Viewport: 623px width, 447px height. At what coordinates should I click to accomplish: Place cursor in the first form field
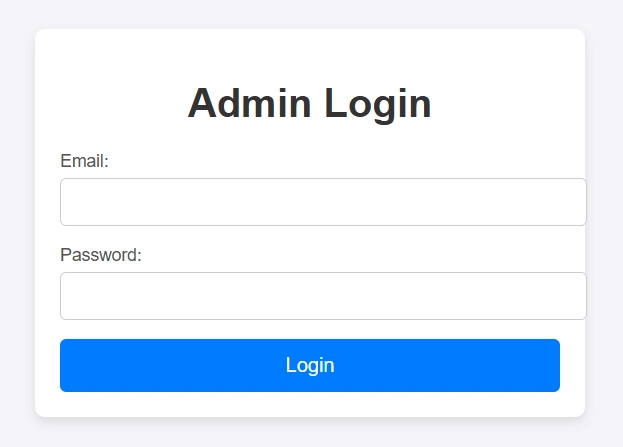[x=323, y=202]
